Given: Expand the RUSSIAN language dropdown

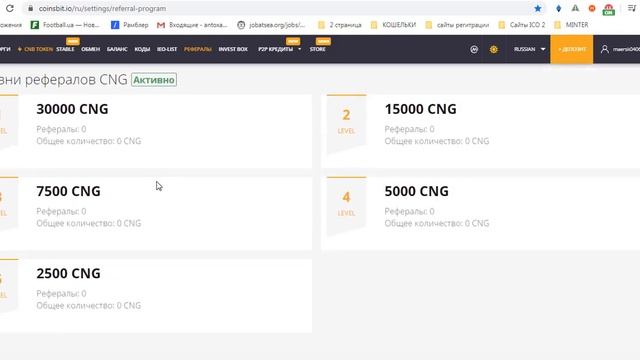Looking at the screenshot, I should [529, 49].
